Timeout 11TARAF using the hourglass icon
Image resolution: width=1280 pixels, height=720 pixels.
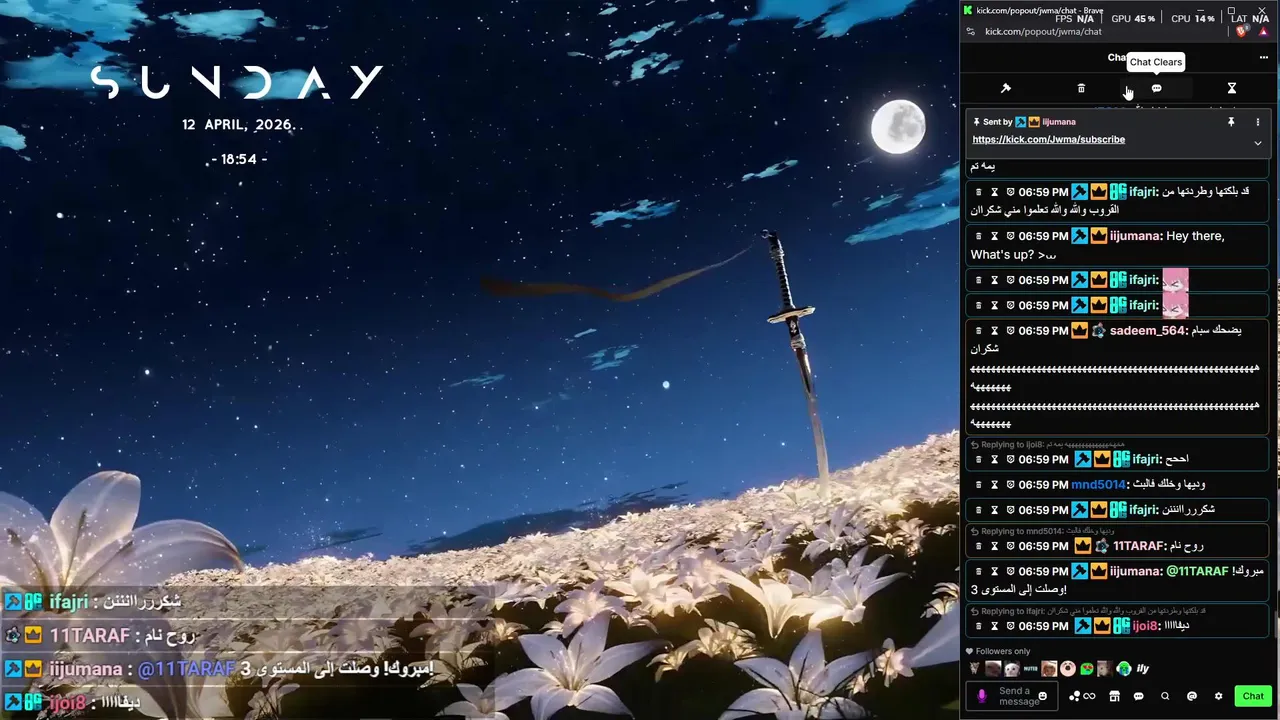click(994, 547)
